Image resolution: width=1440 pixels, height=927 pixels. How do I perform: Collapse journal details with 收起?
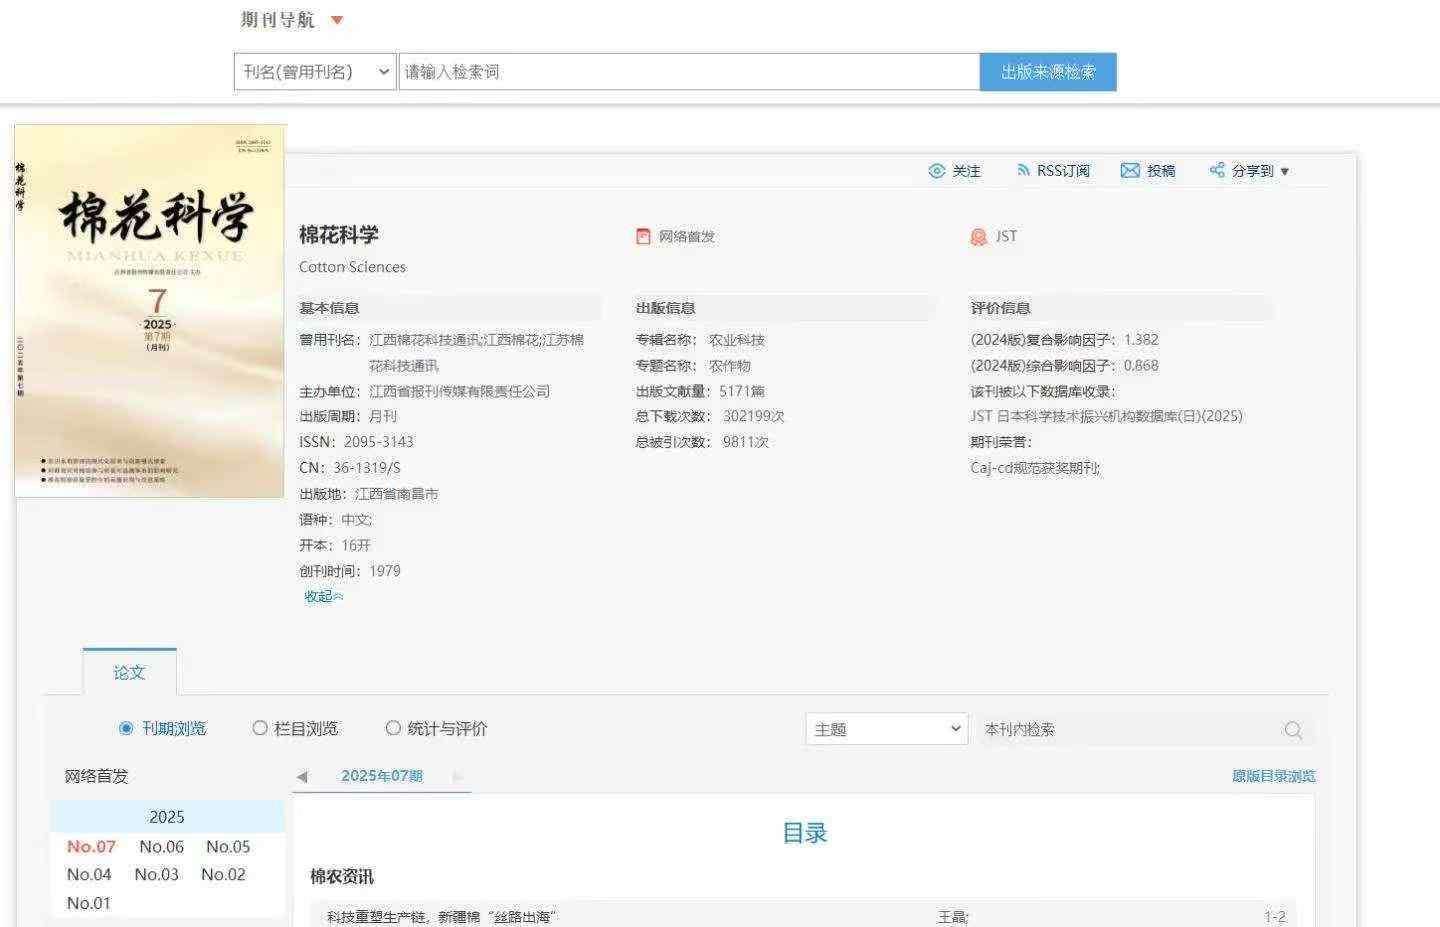tap(323, 596)
